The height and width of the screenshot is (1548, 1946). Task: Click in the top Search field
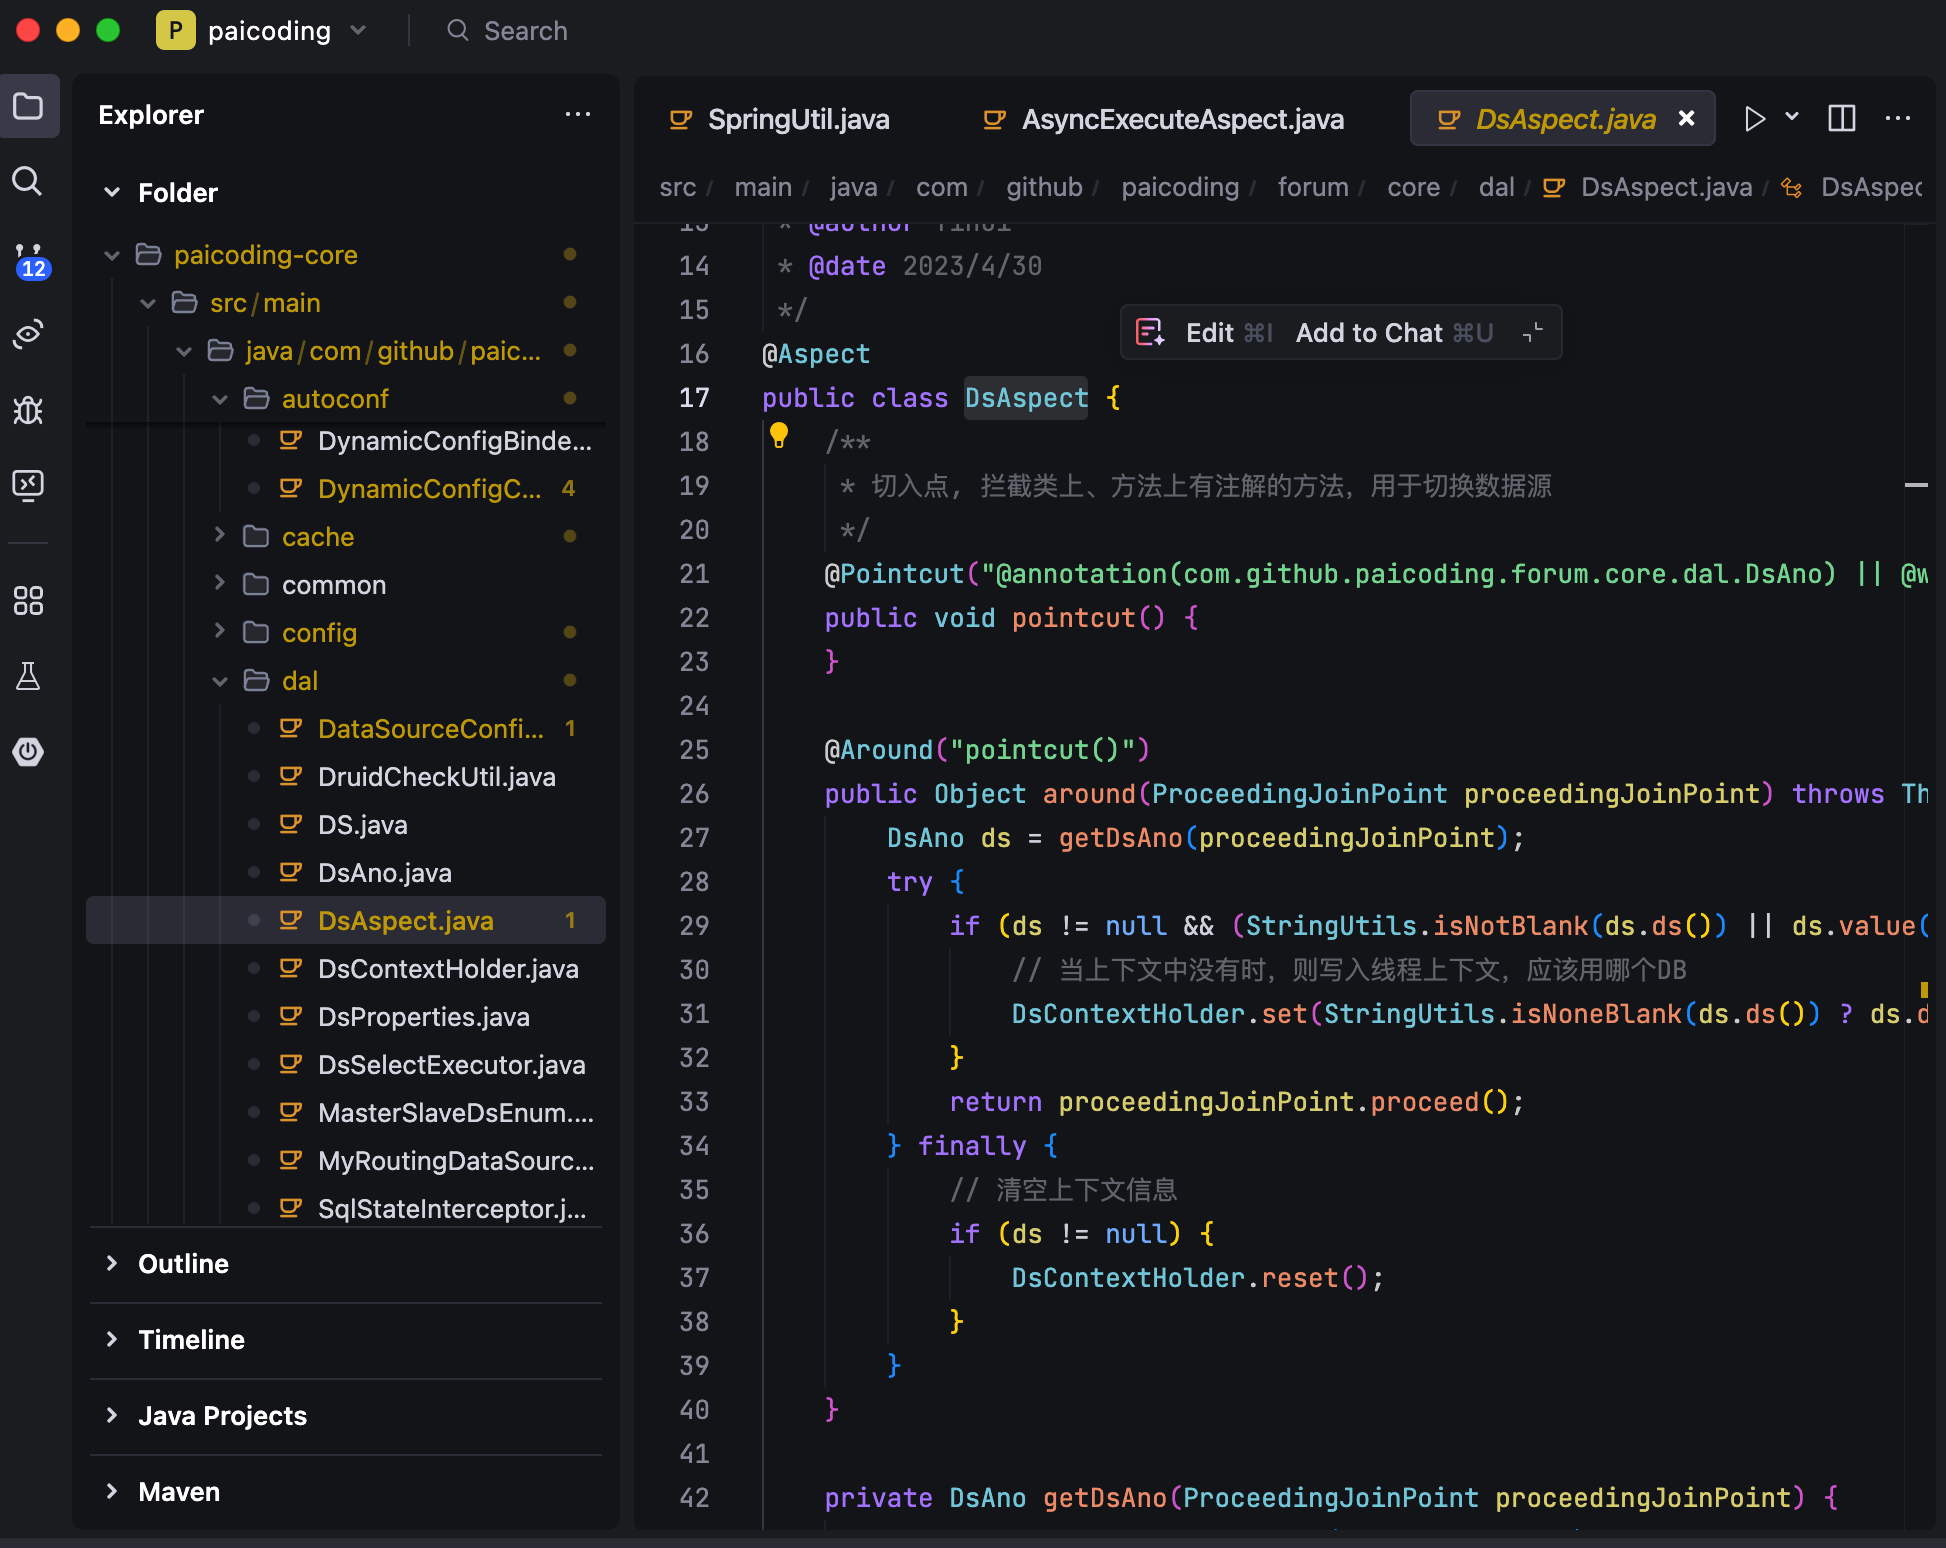525,31
